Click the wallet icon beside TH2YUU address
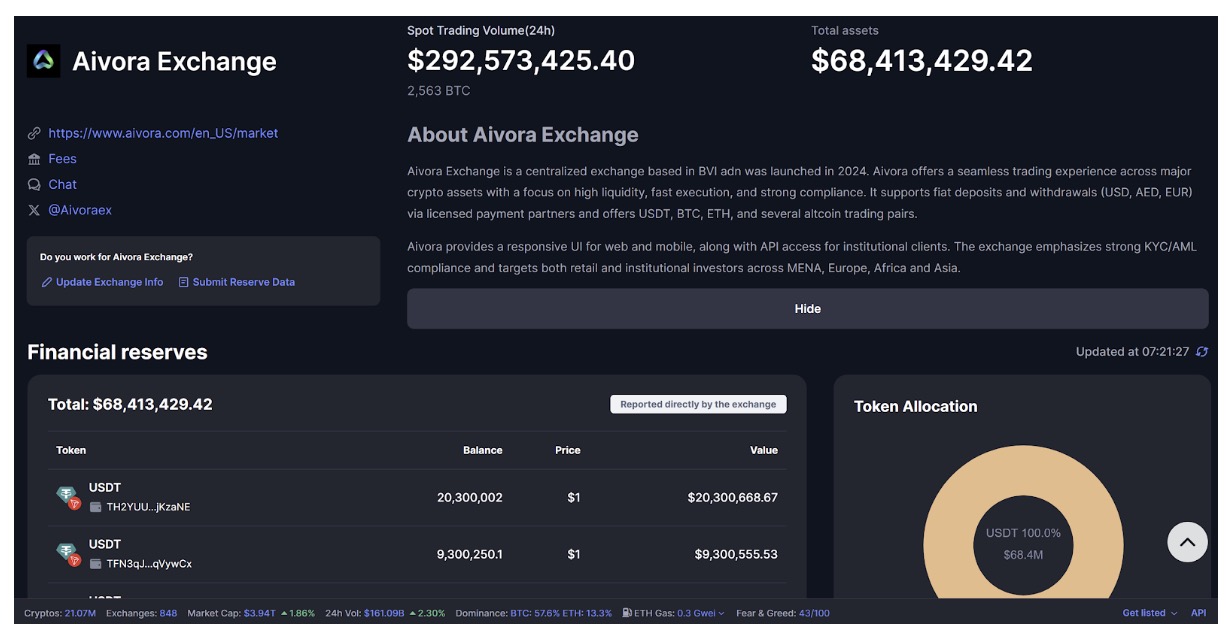This screenshot has height=636, width=1230. (x=96, y=507)
